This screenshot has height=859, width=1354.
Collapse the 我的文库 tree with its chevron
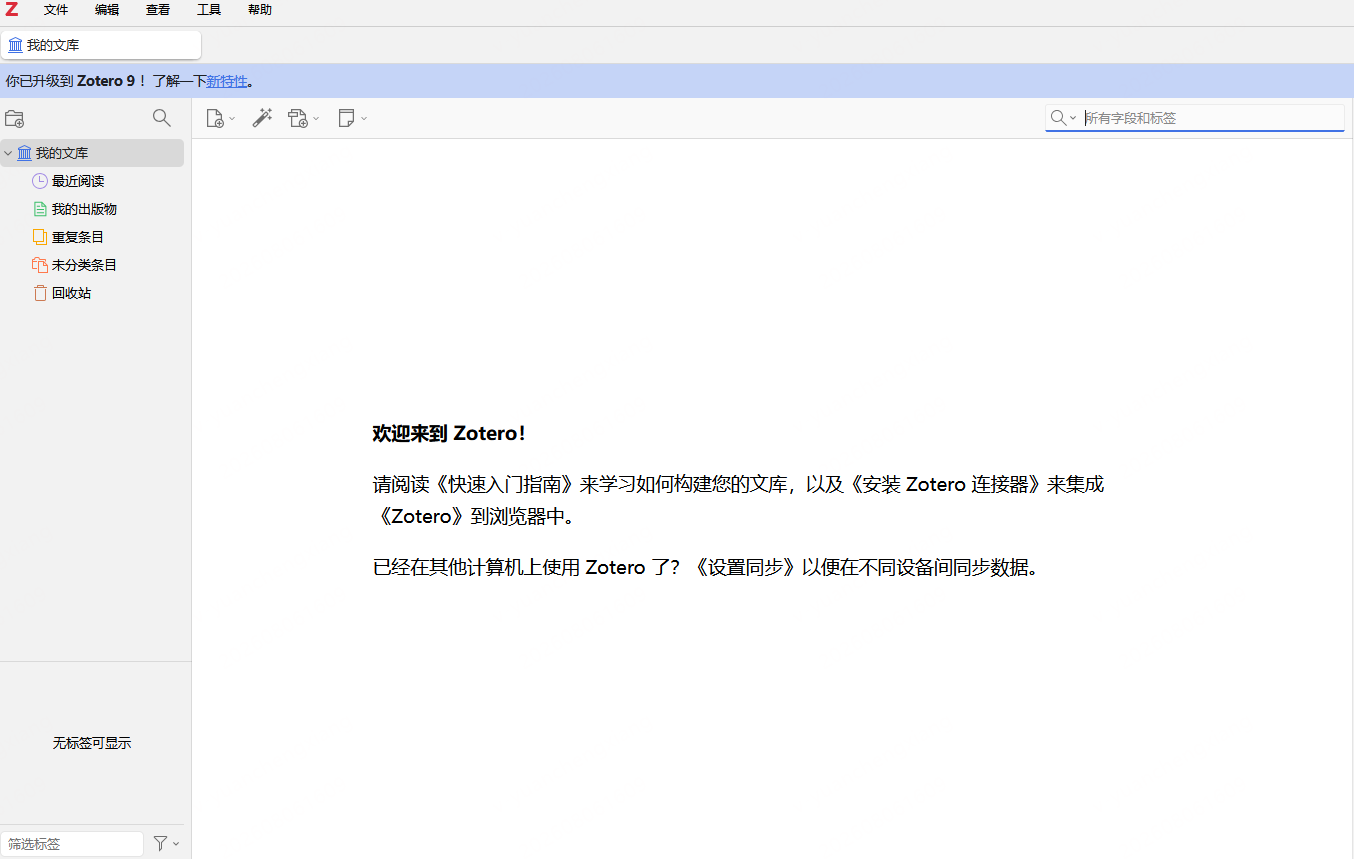click(x=8, y=153)
